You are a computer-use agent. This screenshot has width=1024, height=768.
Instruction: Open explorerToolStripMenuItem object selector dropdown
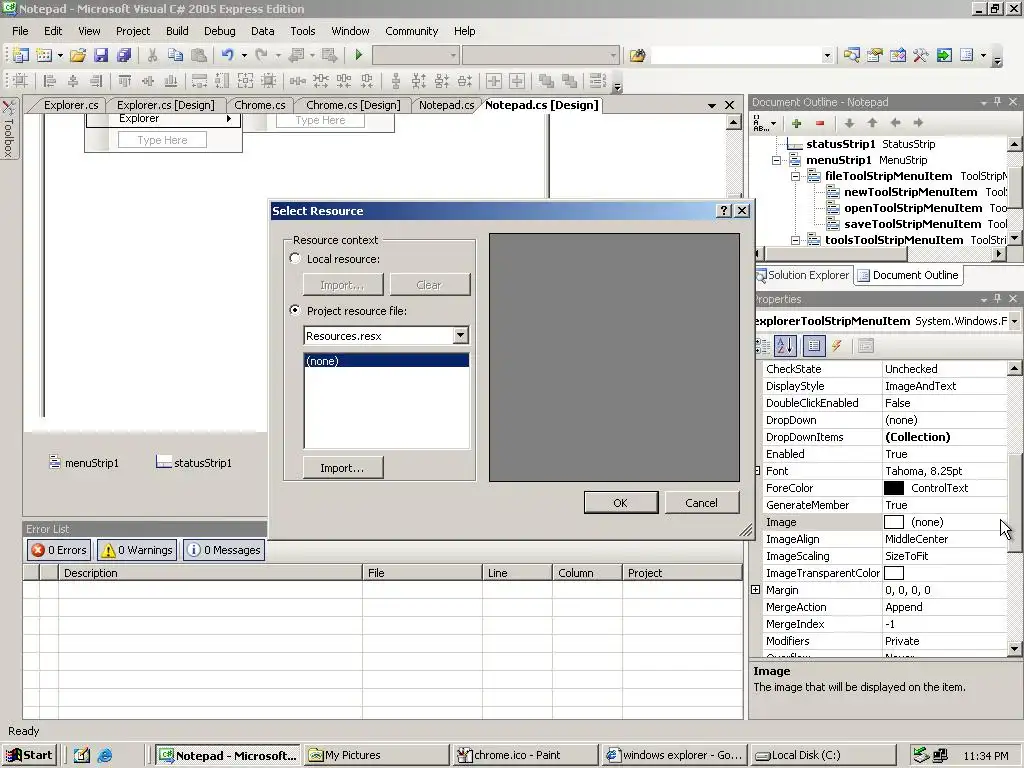(x=1014, y=321)
